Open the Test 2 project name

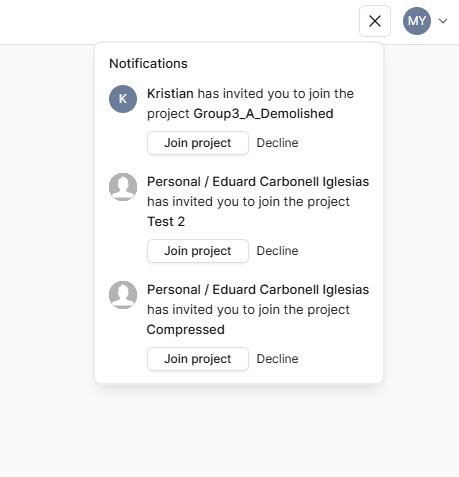click(x=166, y=222)
